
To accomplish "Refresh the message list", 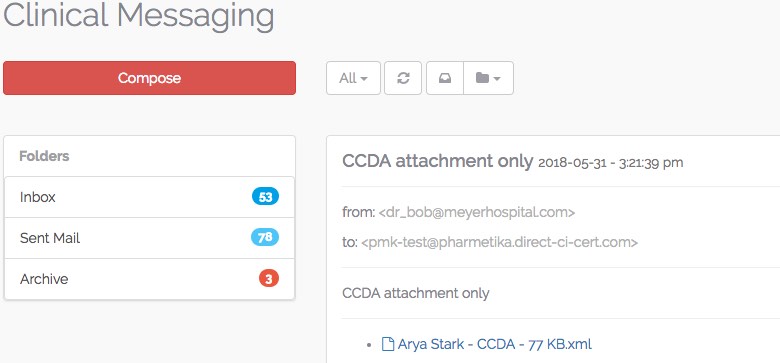I will [x=403, y=78].
